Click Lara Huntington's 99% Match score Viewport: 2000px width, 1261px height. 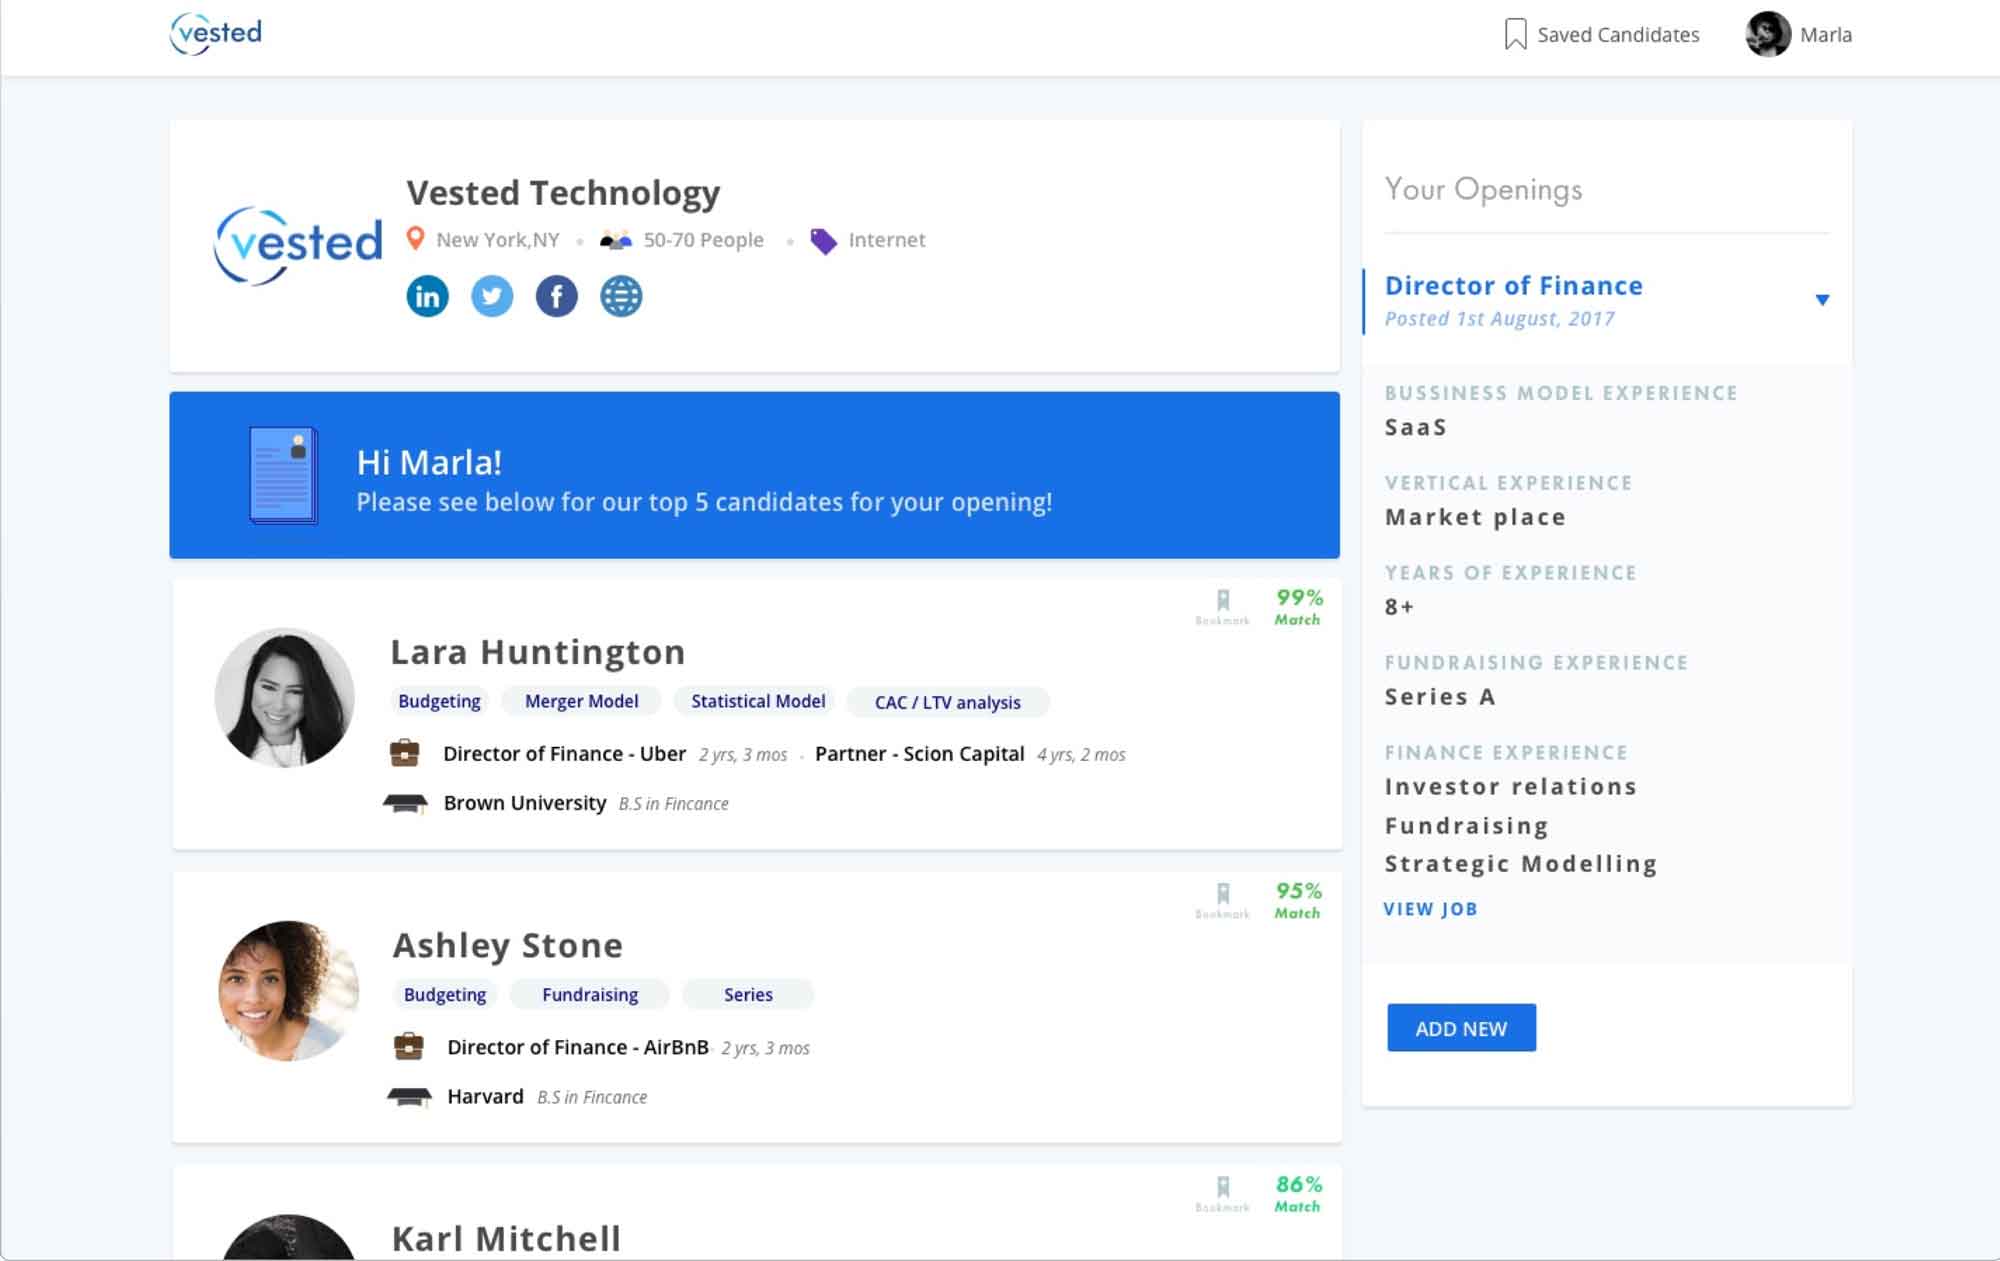[1298, 606]
